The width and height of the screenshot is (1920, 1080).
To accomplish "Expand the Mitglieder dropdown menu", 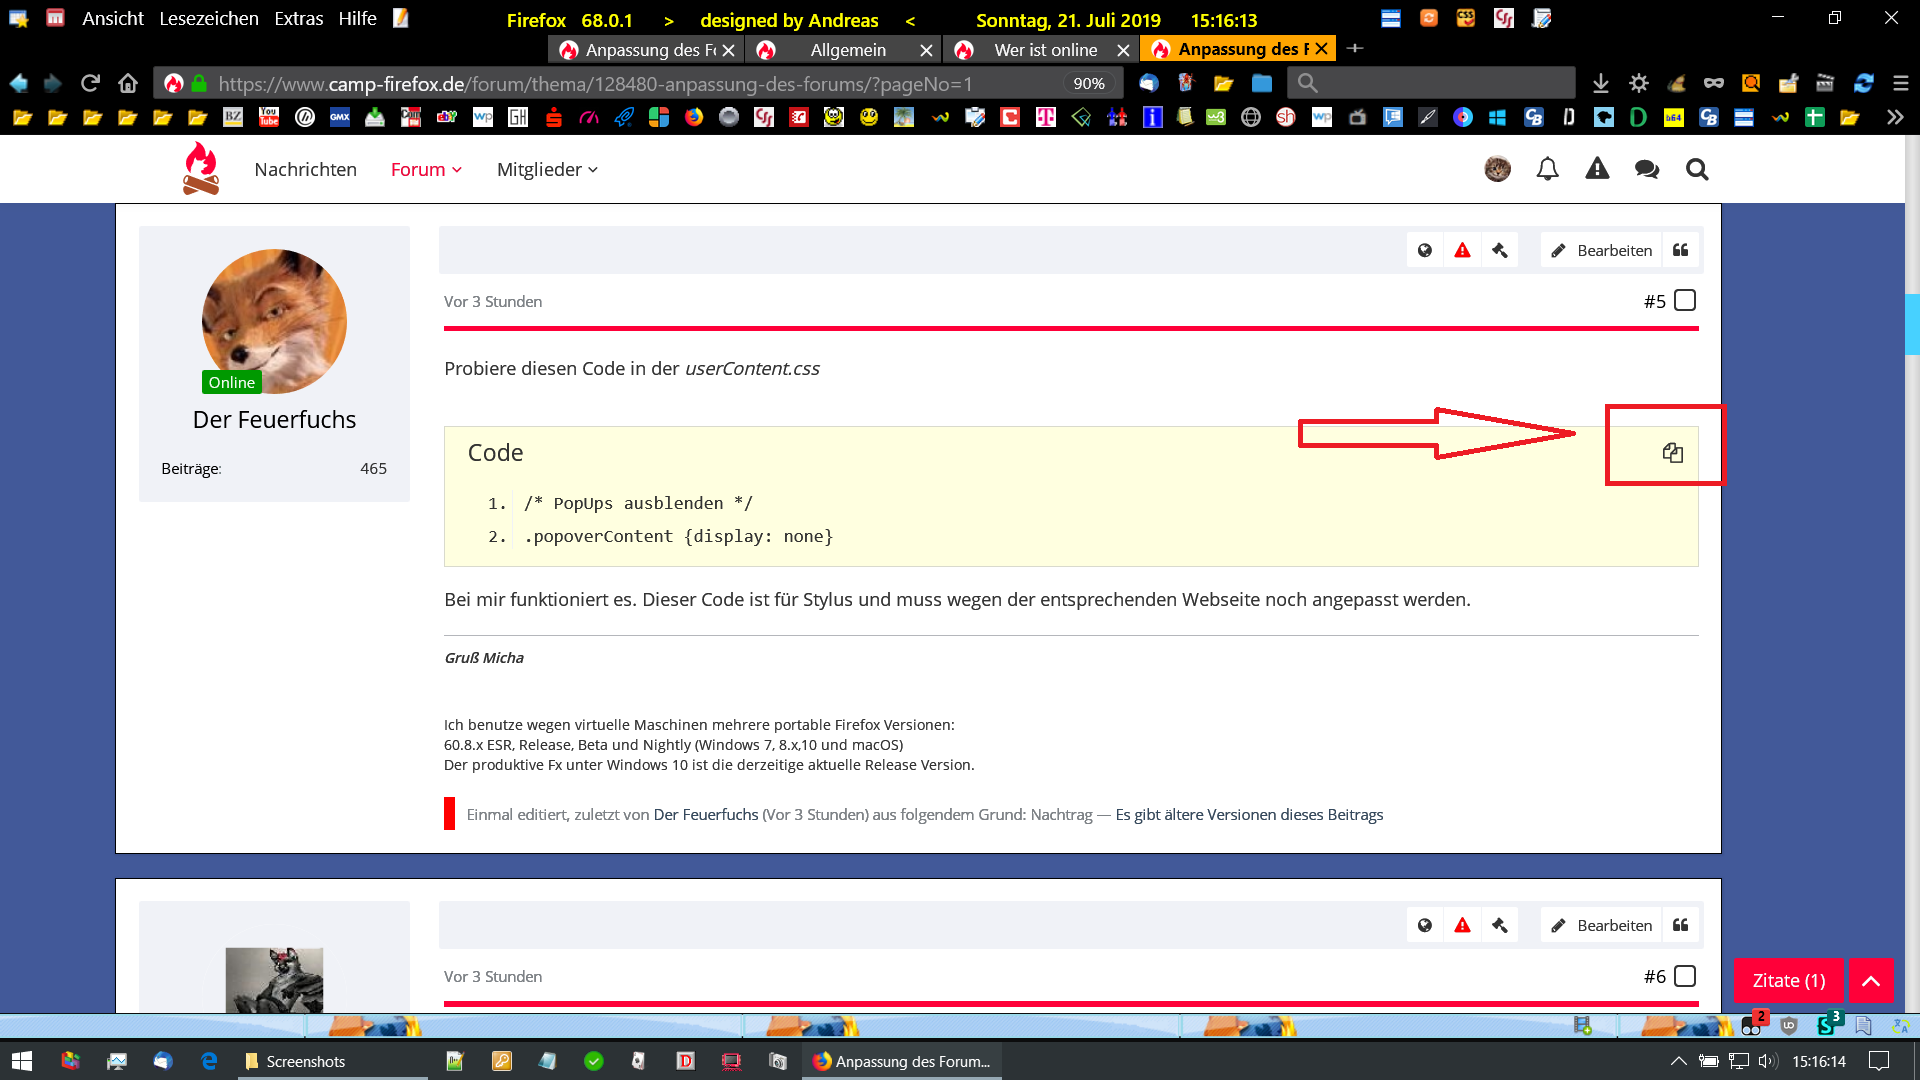I will [547, 170].
